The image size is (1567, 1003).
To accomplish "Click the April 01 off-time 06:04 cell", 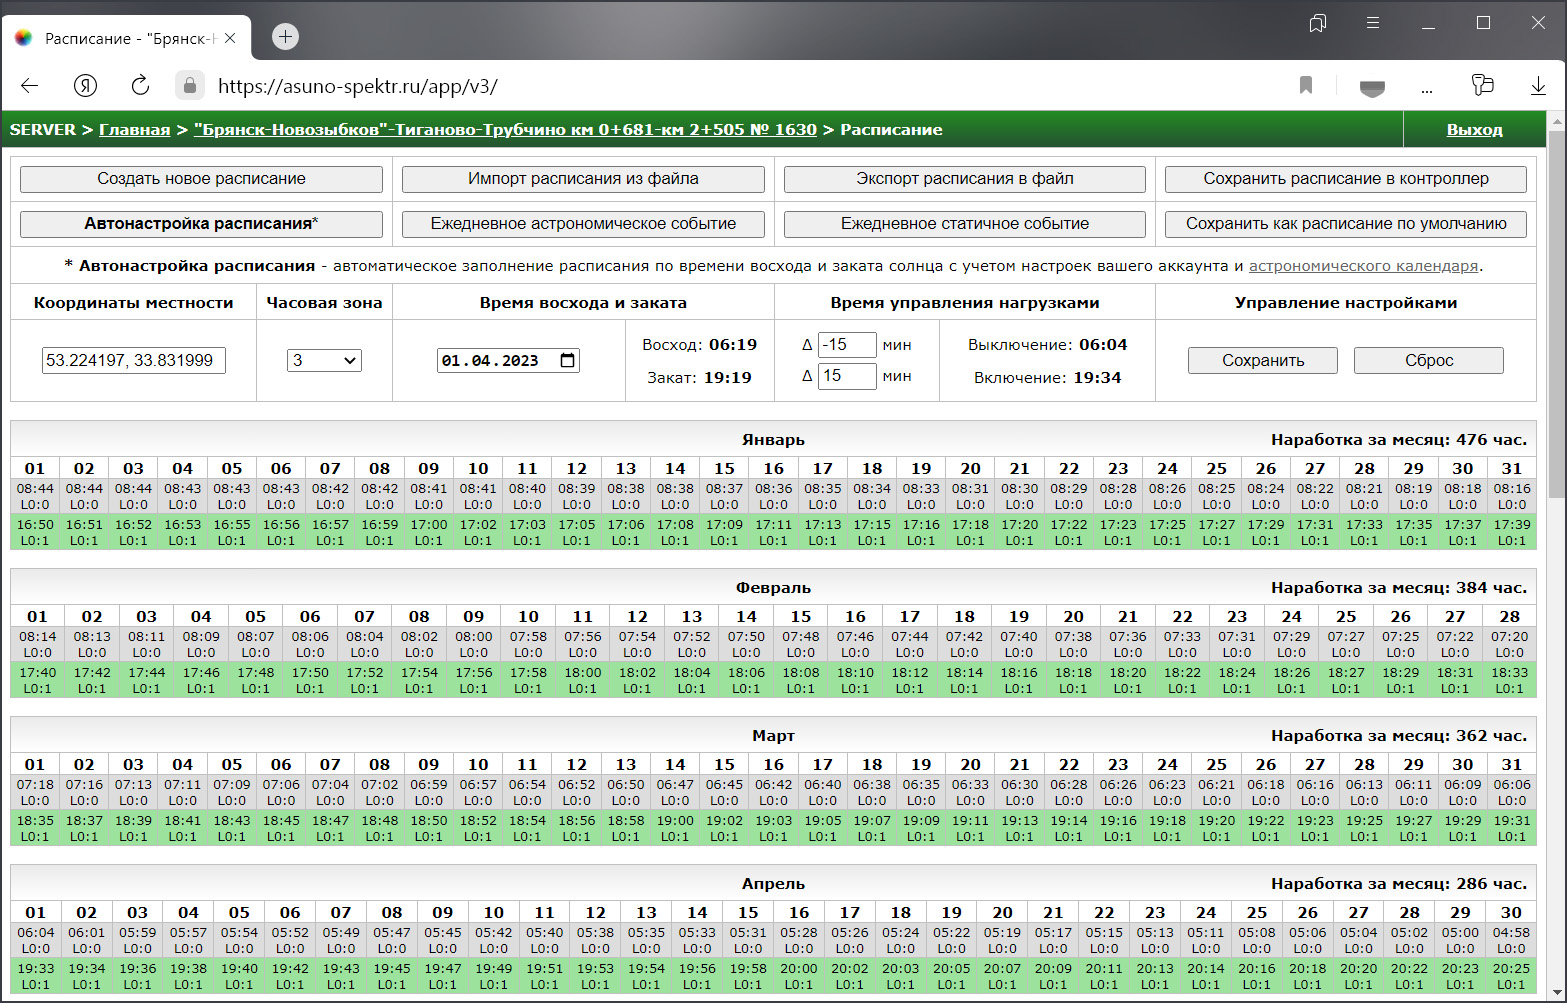I will [x=36, y=941].
